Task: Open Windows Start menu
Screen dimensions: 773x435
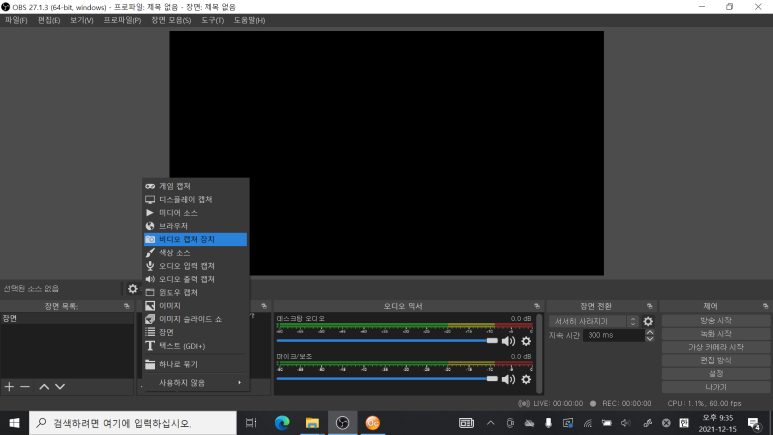Action: pyautogui.click(x=14, y=423)
